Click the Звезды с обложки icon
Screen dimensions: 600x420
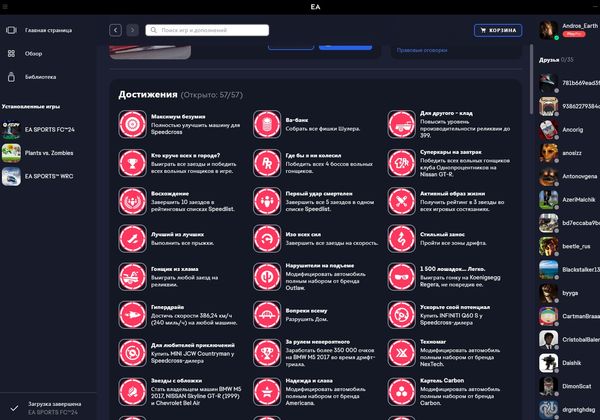click(132, 392)
